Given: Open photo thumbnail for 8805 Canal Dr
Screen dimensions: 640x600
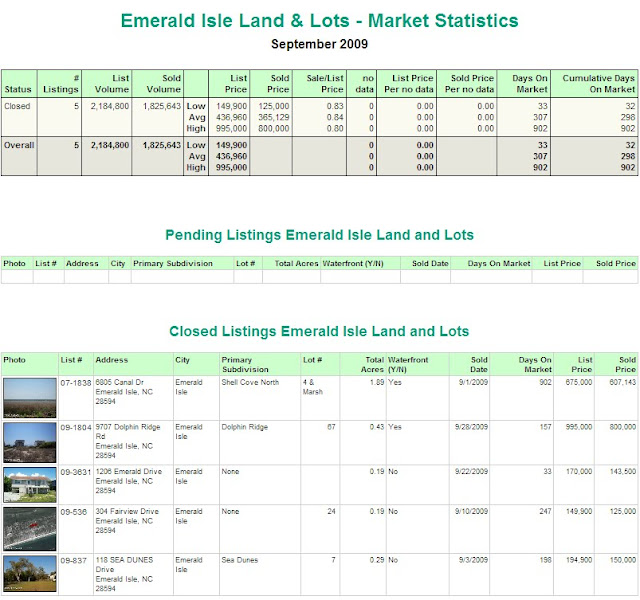Looking at the screenshot, I should [30, 398].
